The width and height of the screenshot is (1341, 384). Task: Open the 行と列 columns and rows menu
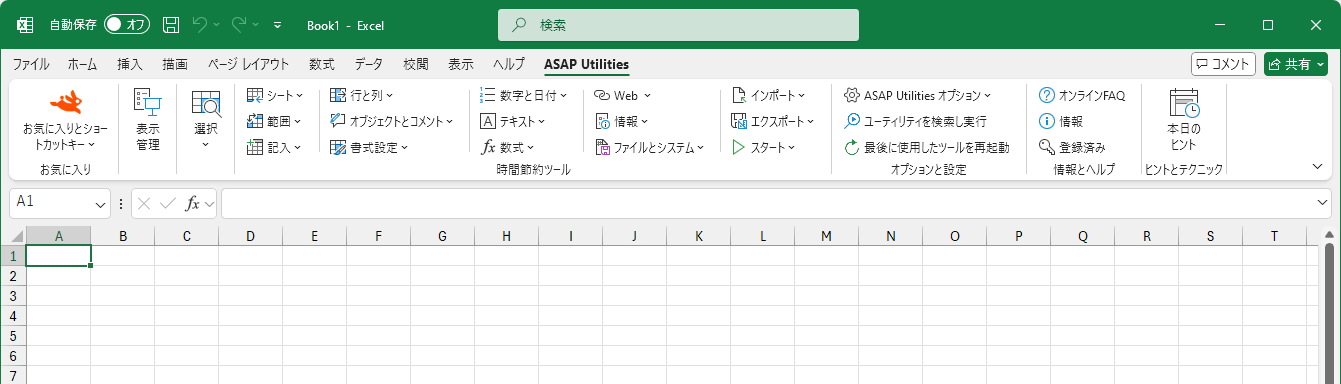pos(361,95)
